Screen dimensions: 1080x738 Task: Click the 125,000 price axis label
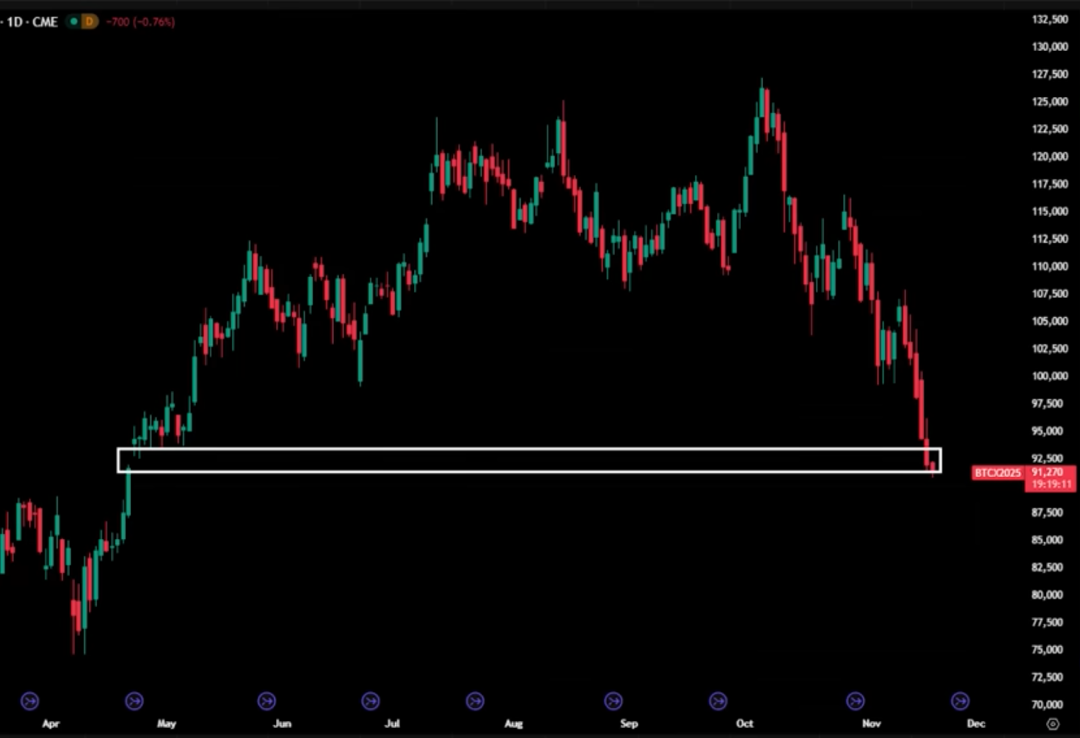click(x=1050, y=101)
